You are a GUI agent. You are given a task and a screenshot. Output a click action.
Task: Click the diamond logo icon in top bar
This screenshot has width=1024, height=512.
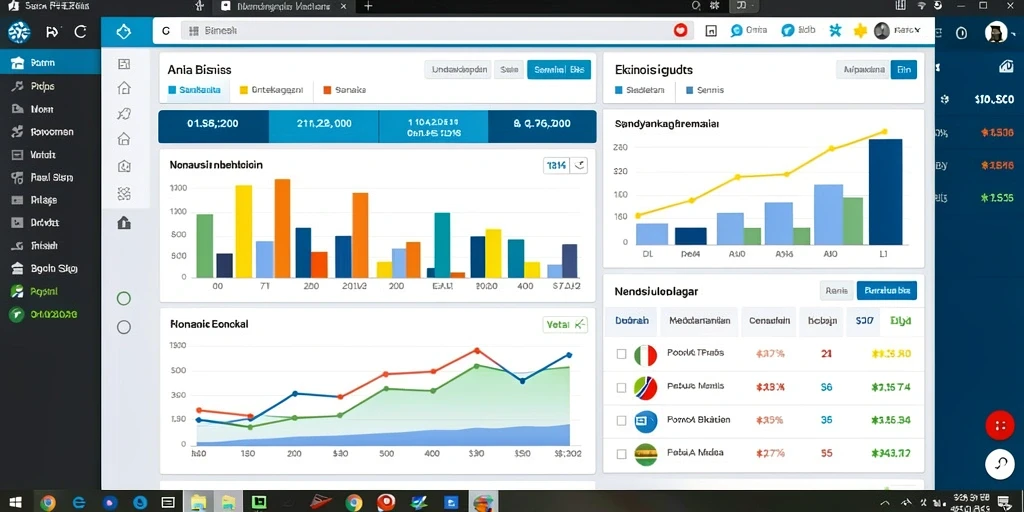123,31
